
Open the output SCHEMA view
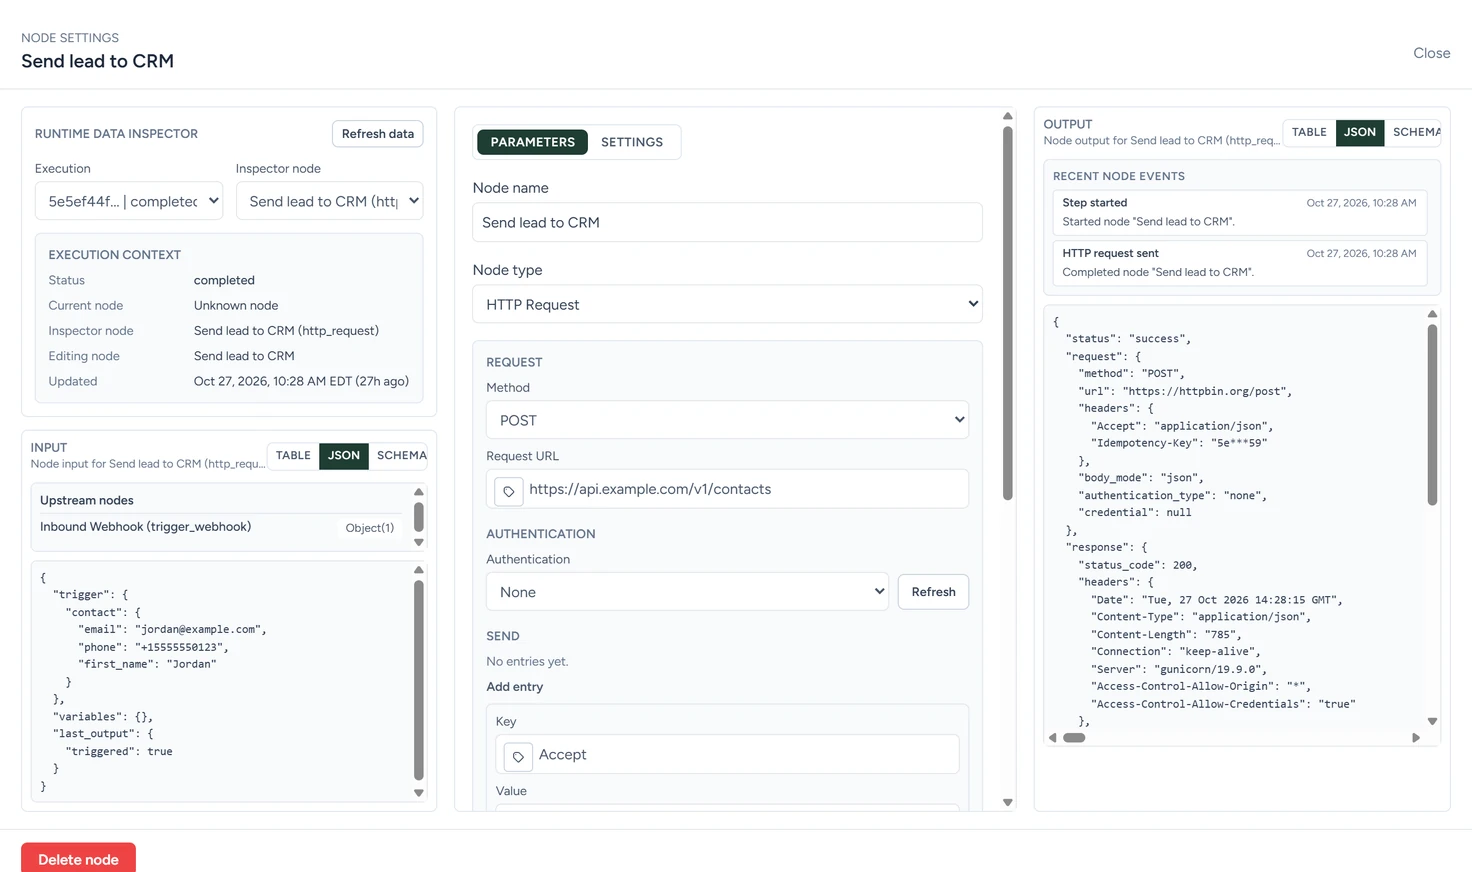tap(1414, 133)
